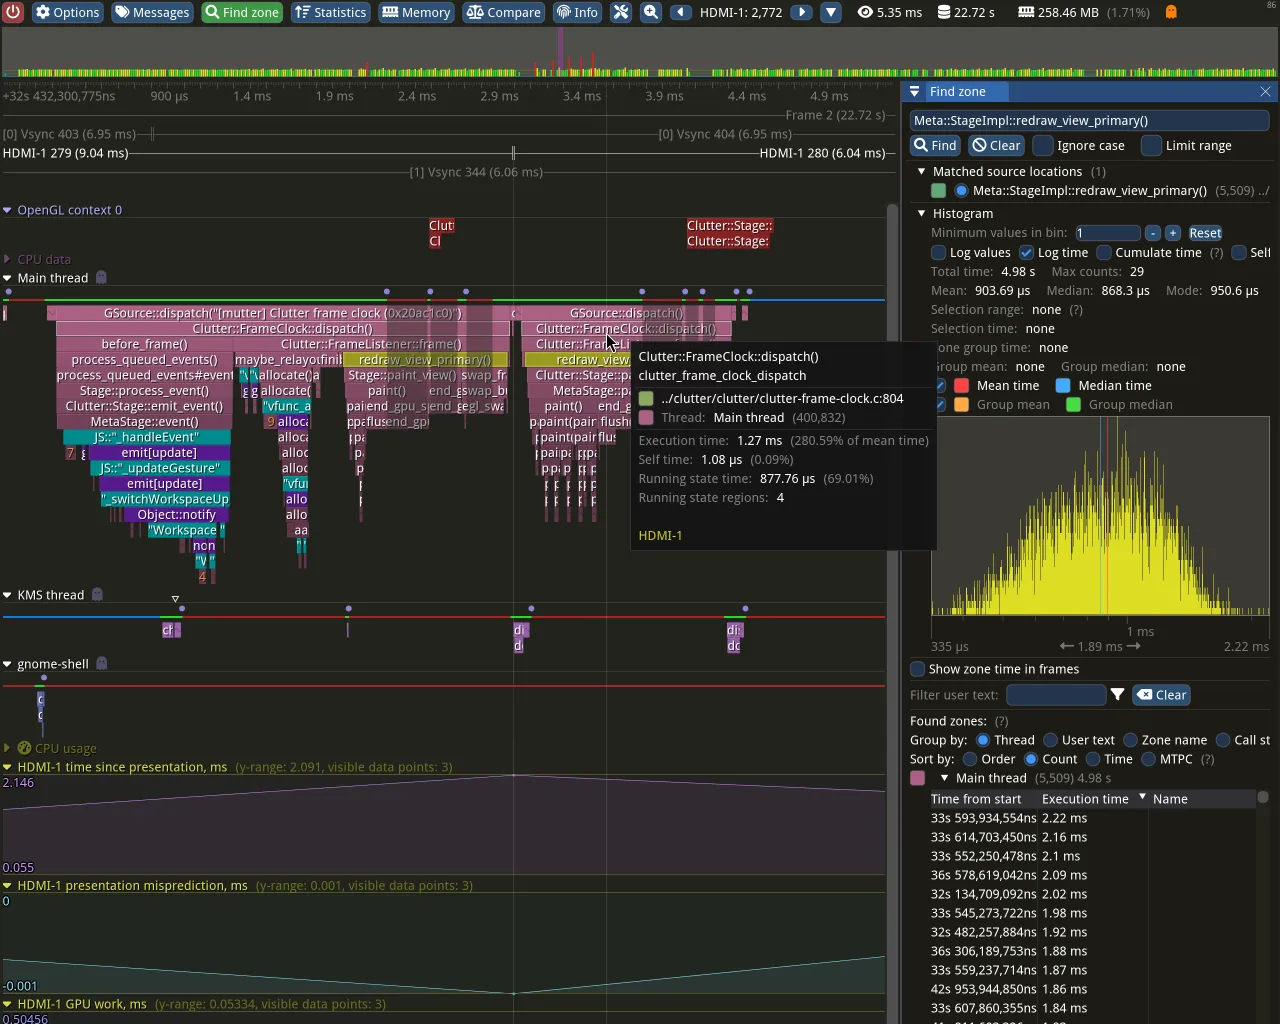Check Show zone time in frames
1280x1024 pixels.
(x=917, y=669)
